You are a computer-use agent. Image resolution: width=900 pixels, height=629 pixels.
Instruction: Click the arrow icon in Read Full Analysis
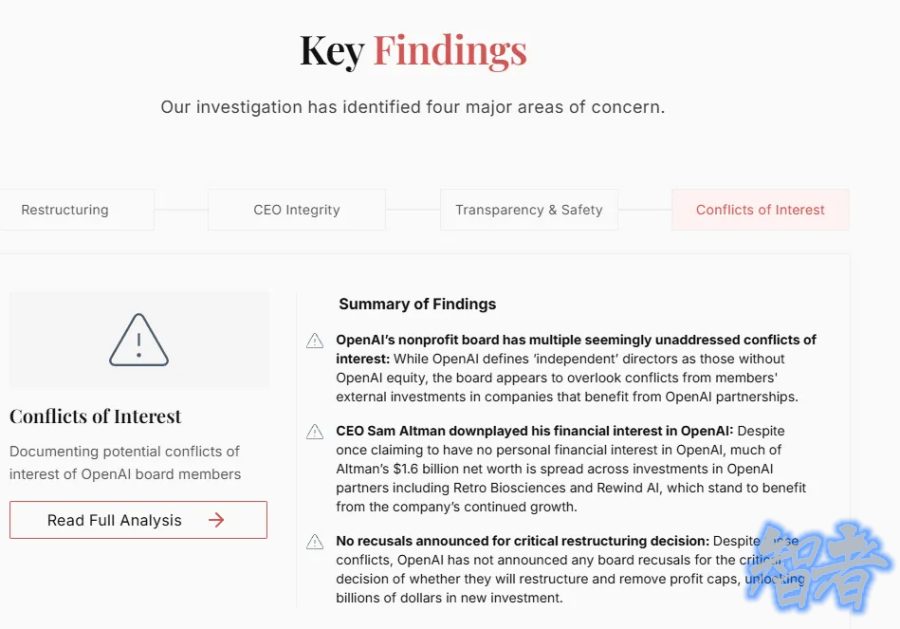coord(216,520)
